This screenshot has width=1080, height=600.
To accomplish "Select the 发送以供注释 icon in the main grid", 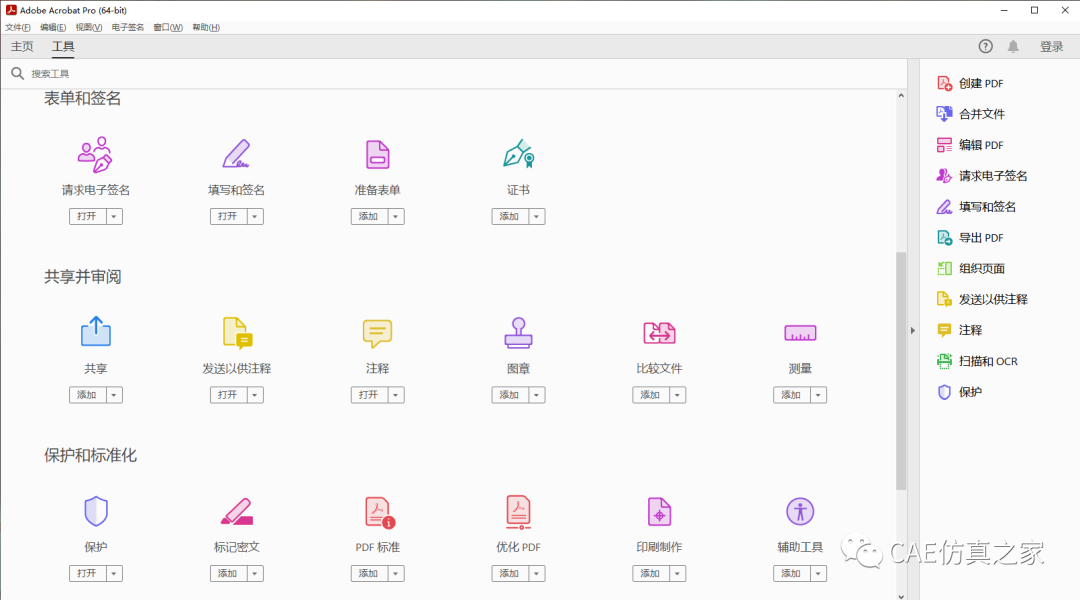I will point(238,333).
